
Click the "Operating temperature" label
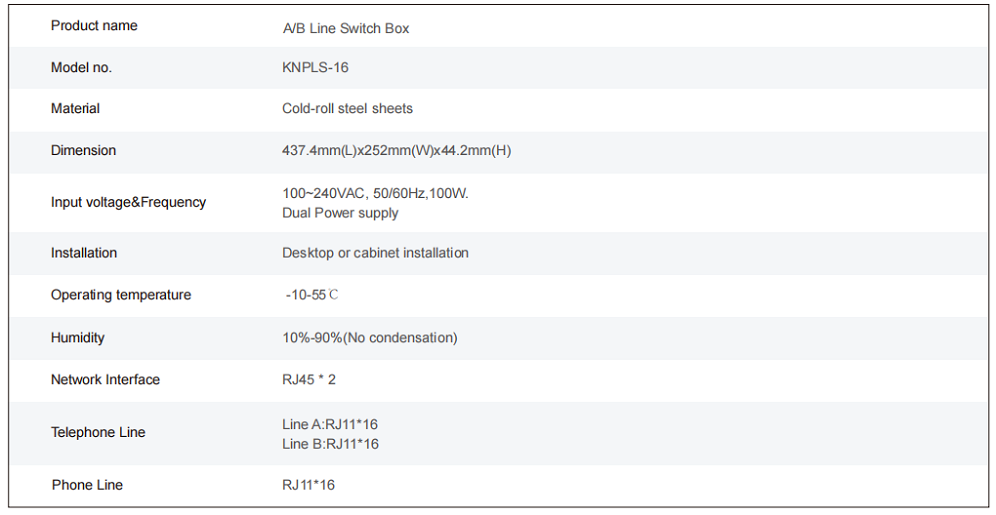[121, 295]
